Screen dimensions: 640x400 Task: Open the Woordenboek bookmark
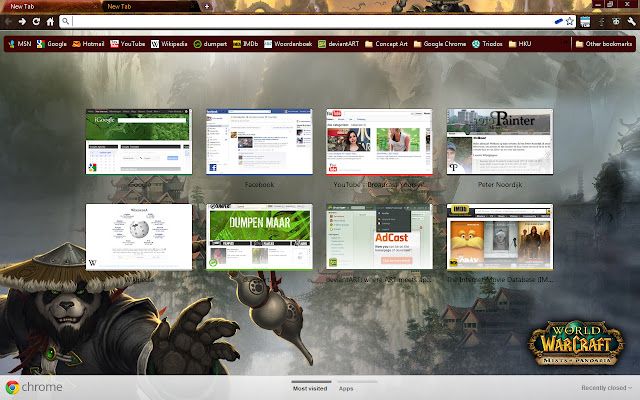pos(288,44)
